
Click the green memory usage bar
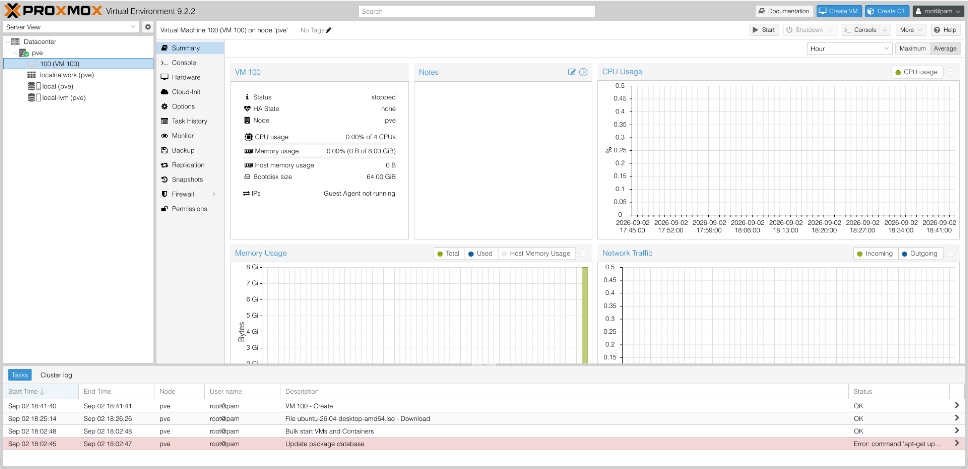point(584,315)
